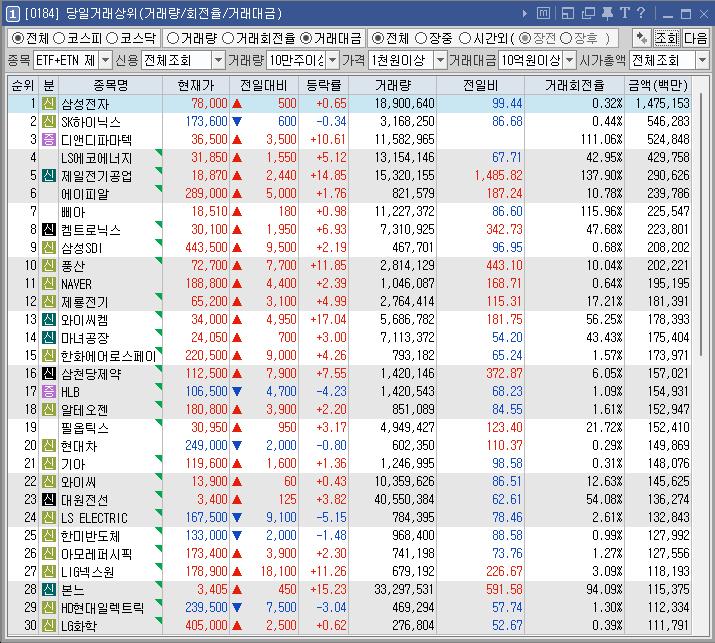This screenshot has height=643, width=715.
Task: Select the 코스닥 radio button
Action: (x=112, y=38)
